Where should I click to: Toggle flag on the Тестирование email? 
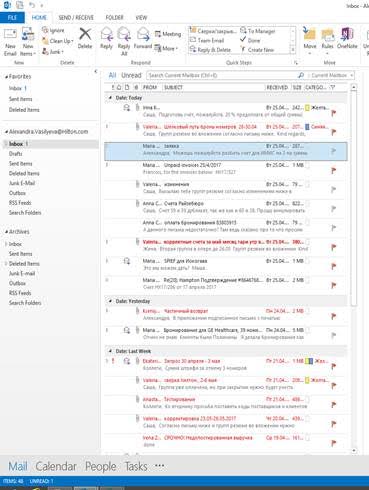click(333, 405)
